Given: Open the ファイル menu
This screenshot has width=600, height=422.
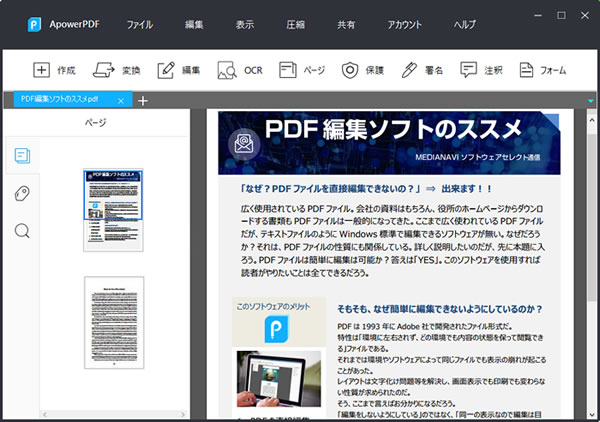Looking at the screenshot, I should tap(140, 25).
